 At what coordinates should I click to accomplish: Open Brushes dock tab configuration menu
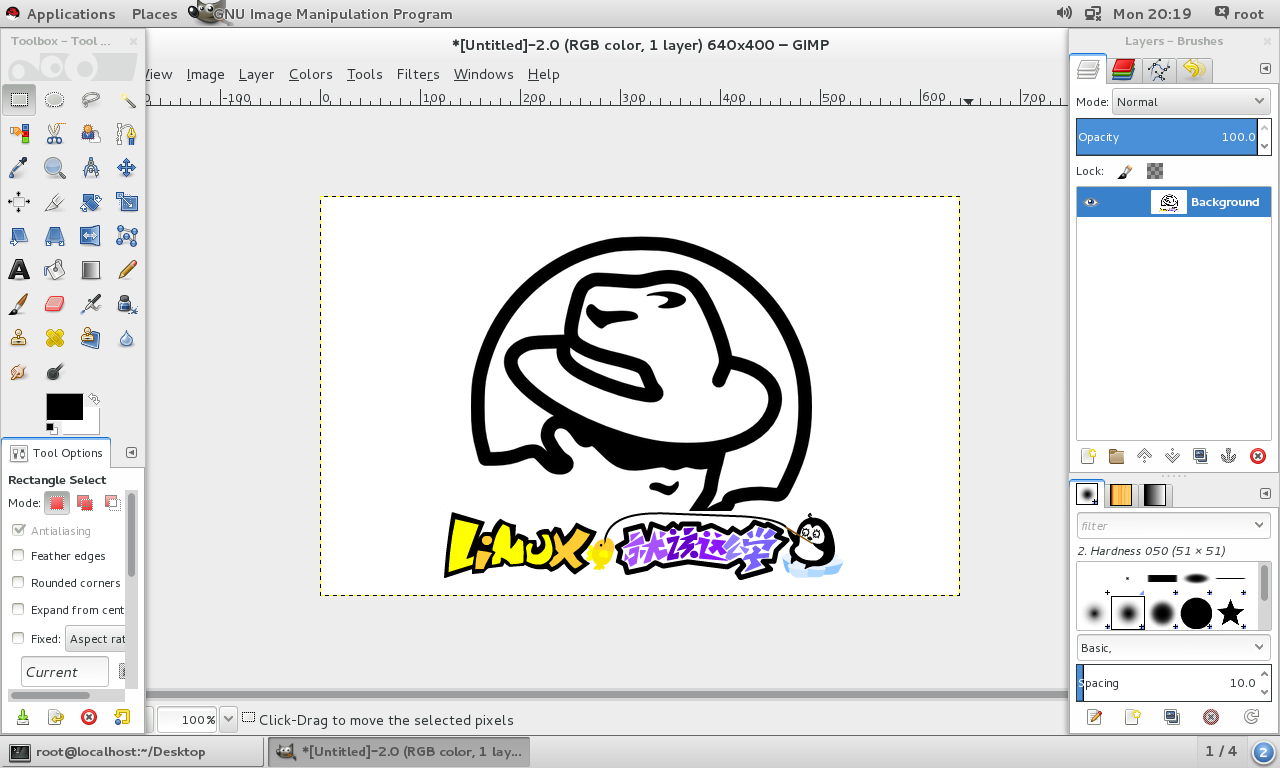[x=1264, y=494]
